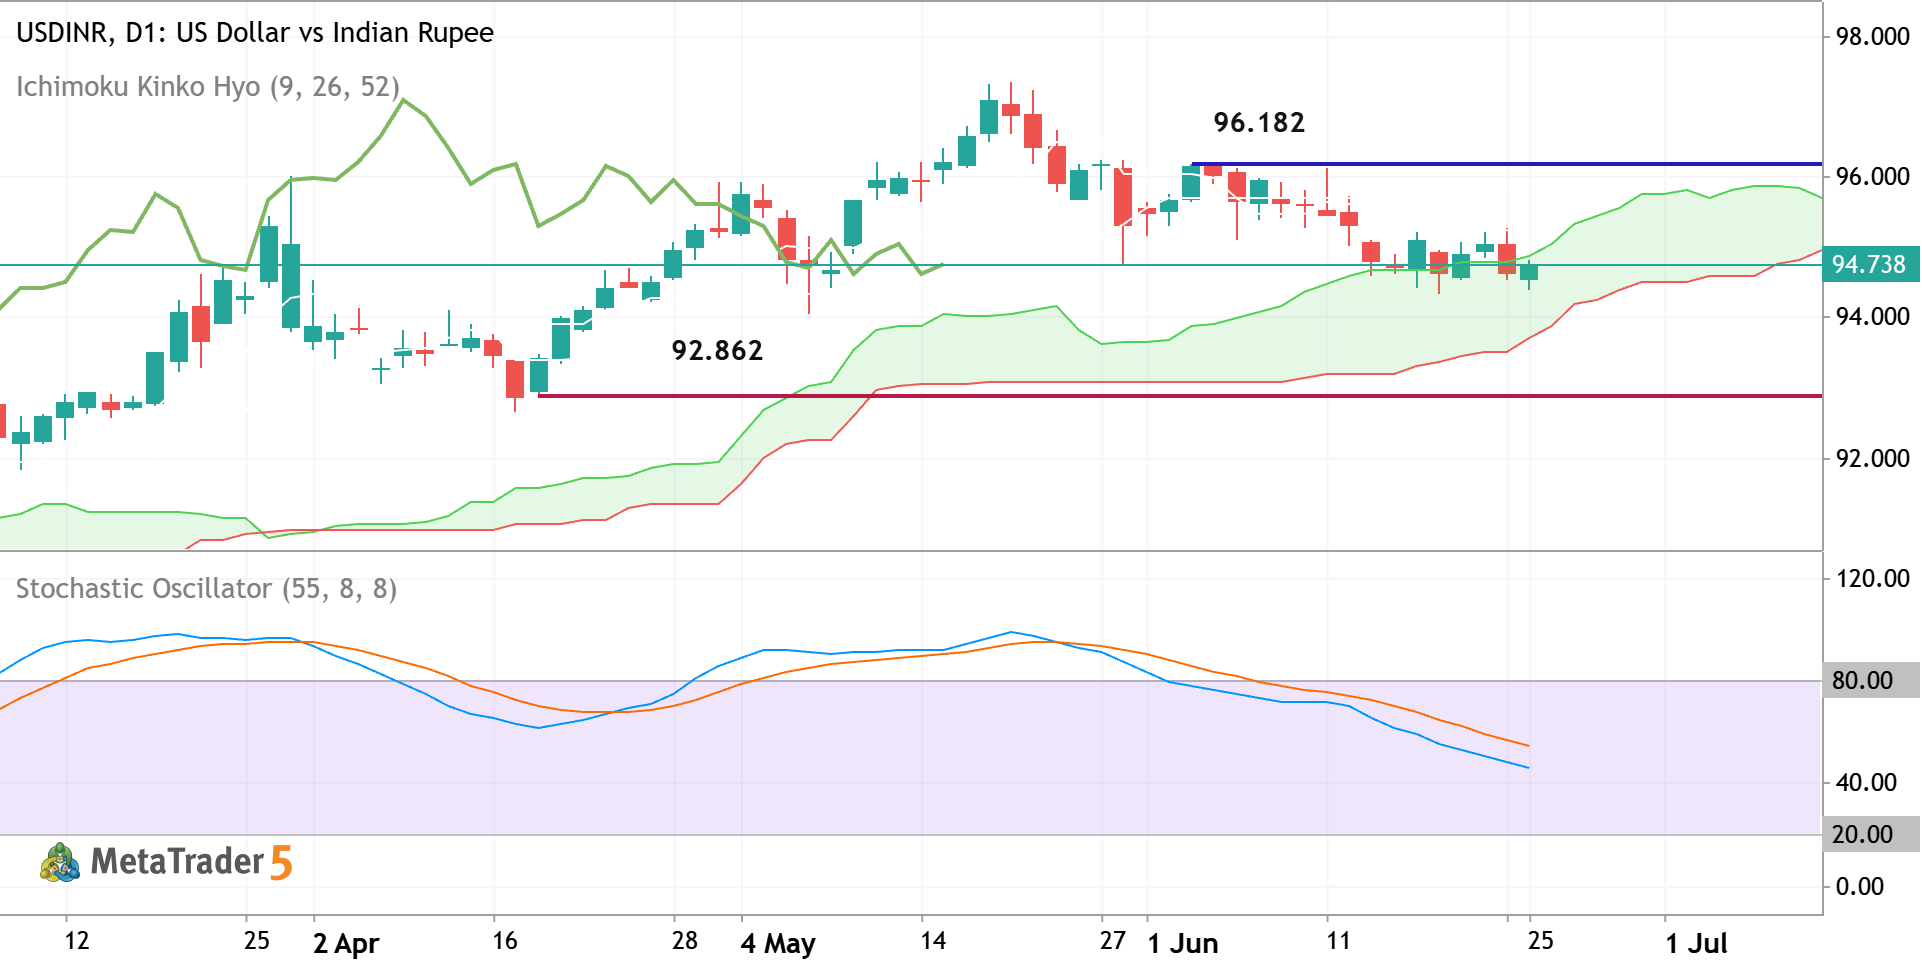Screen dimensions: 1922x962
Task: Select the red horizontal support line
Action: (1180, 396)
